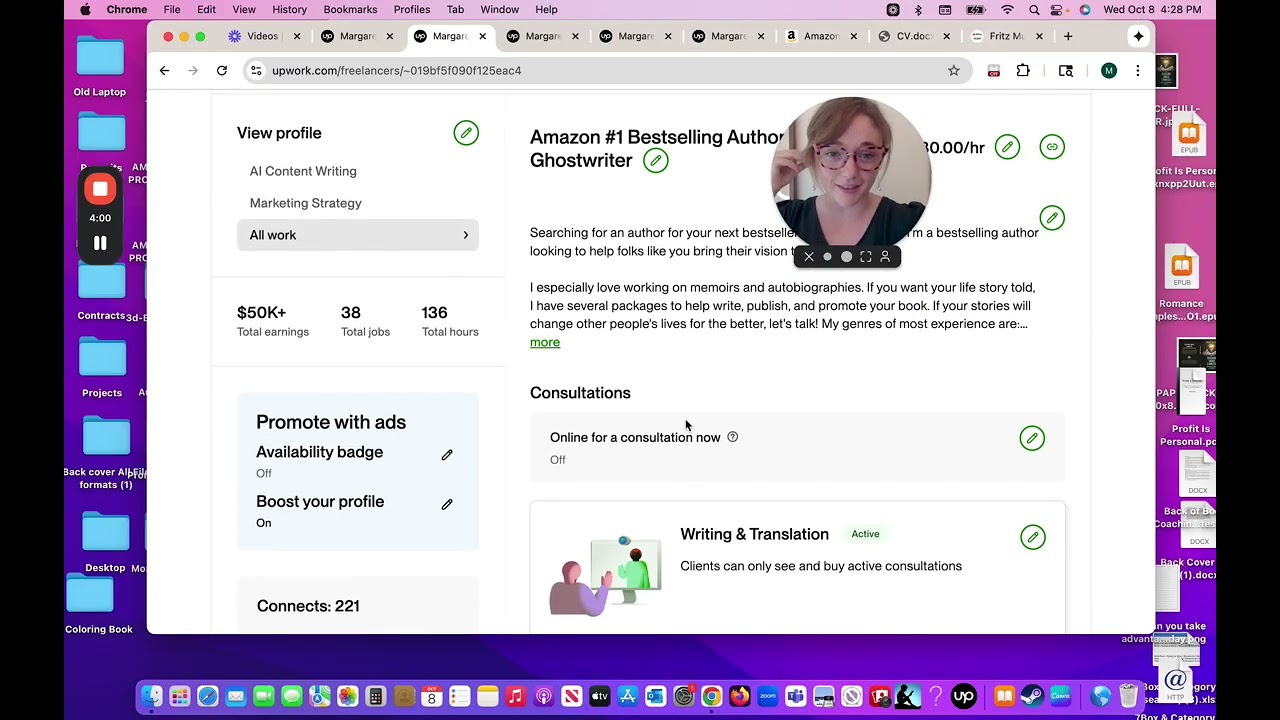
Task: Open Spotlight search in menu bar
Action: [1034, 10]
